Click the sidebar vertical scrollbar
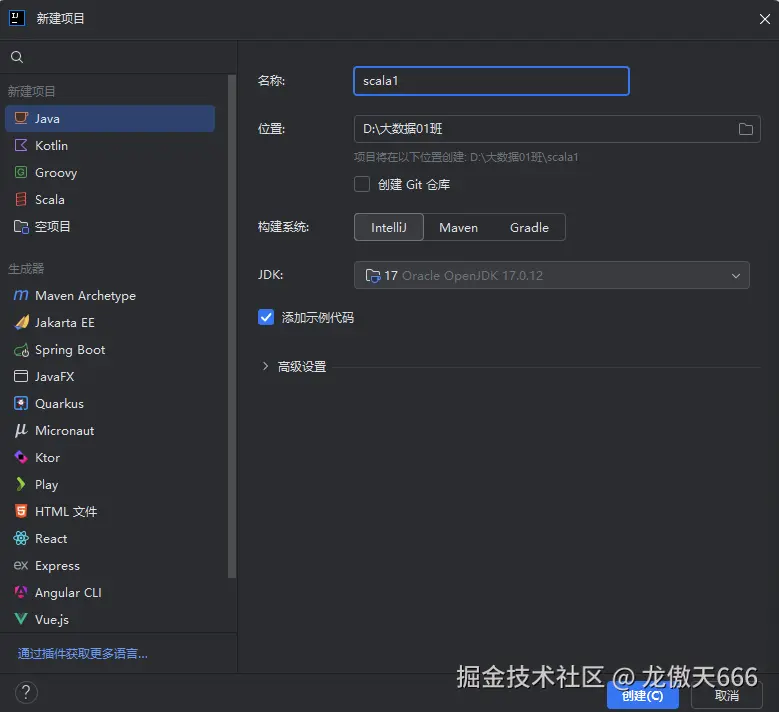779x712 pixels. [232, 326]
